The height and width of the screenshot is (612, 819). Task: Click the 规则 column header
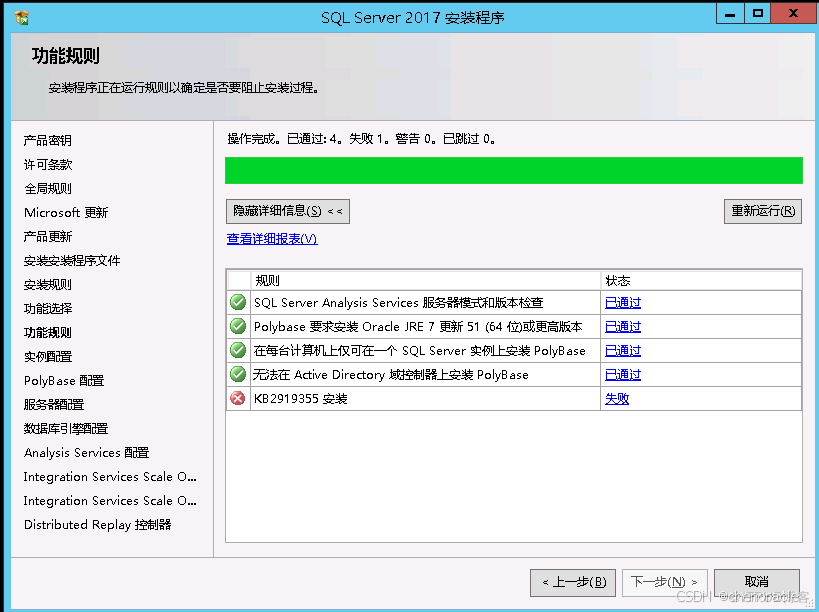pos(425,280)
